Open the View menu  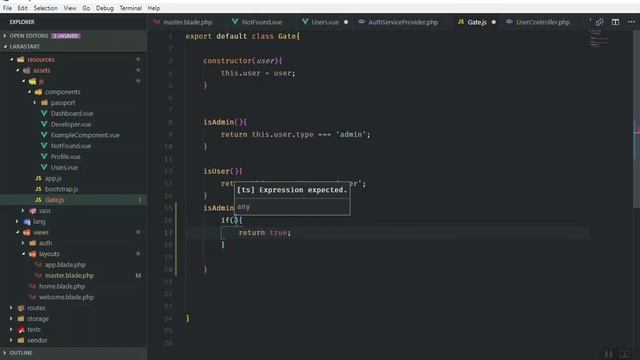tap(70, 8)
